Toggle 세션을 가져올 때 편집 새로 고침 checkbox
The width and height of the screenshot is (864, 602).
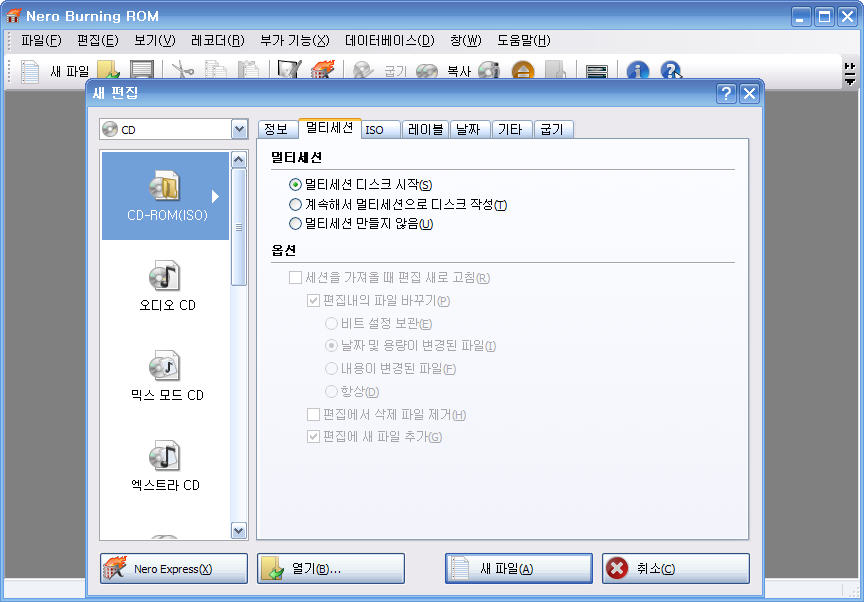295,277
